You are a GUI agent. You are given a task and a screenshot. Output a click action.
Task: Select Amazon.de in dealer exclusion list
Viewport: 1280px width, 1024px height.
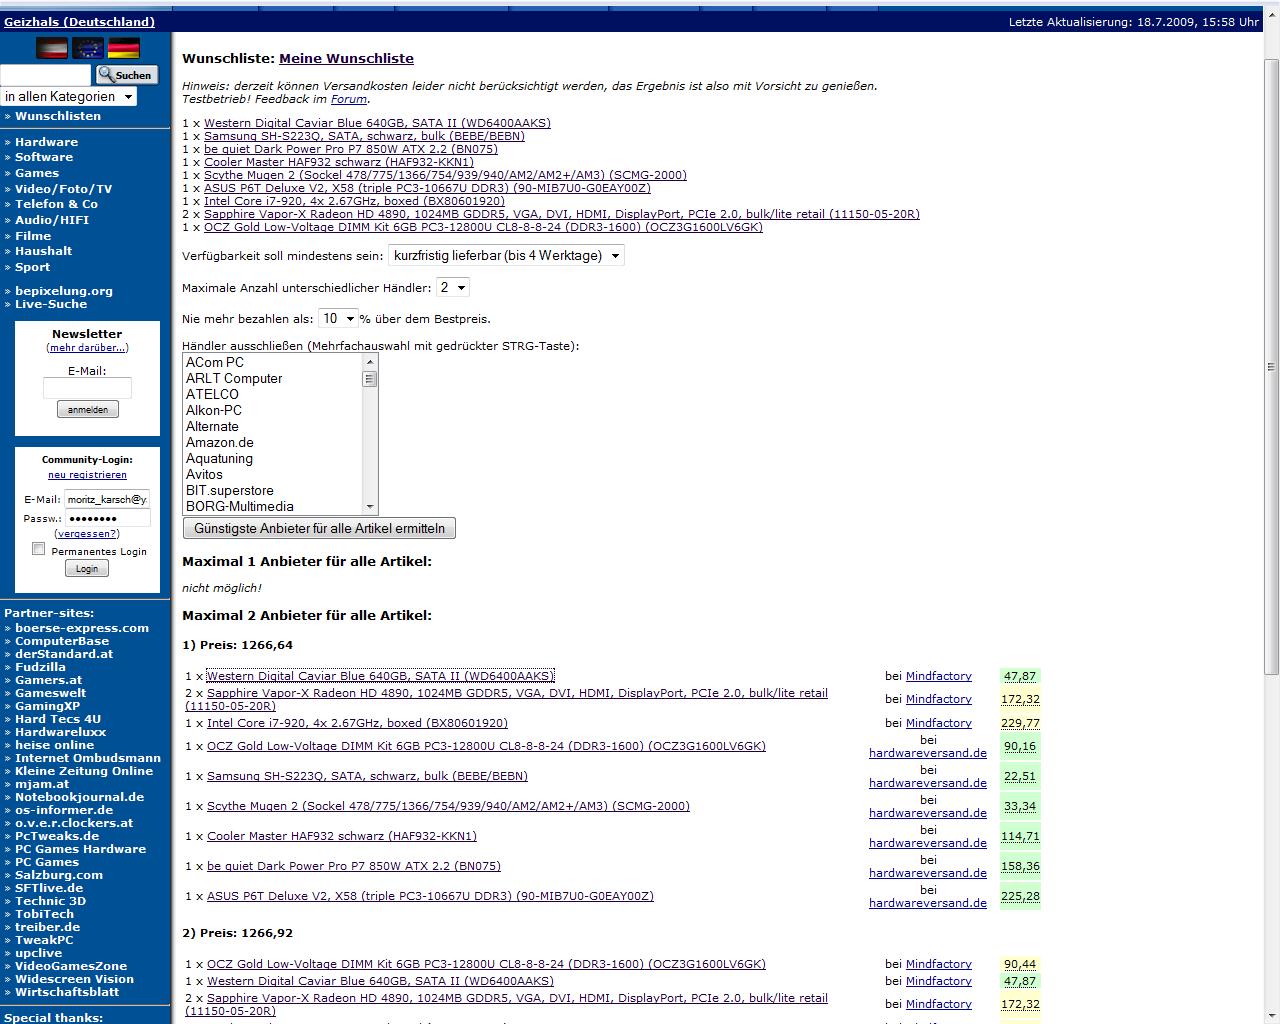[272, 442]
